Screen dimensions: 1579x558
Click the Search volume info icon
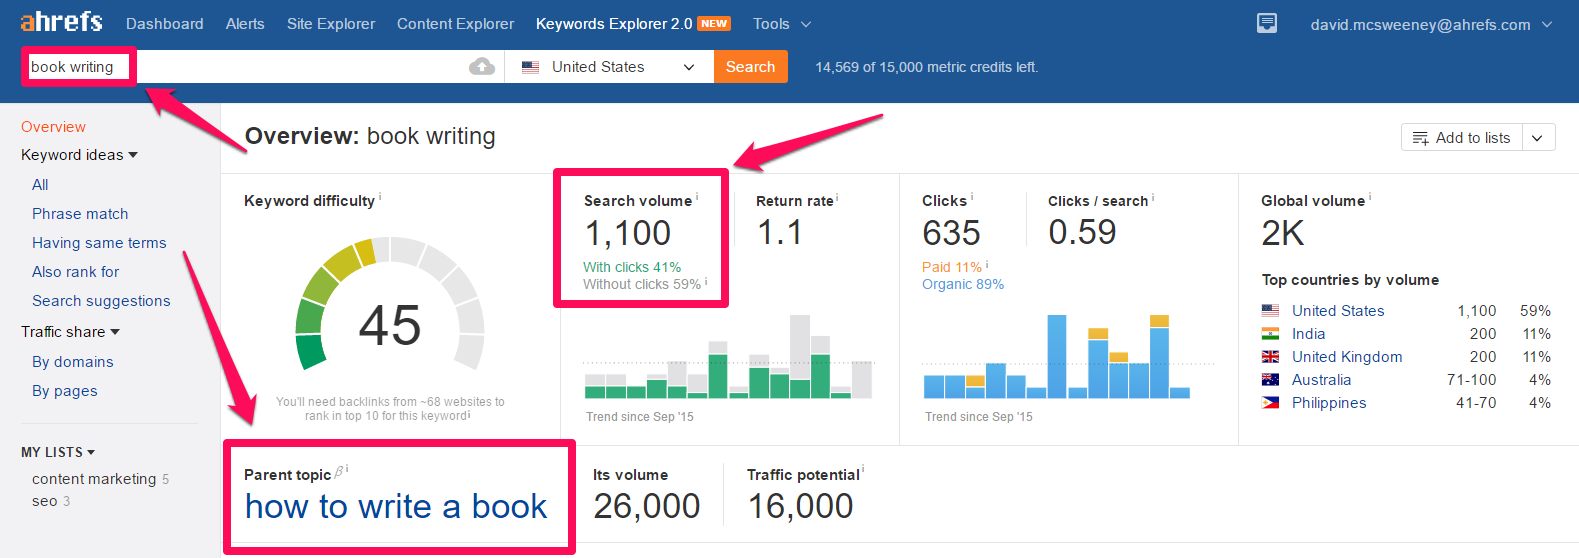(x=697, y=197)
